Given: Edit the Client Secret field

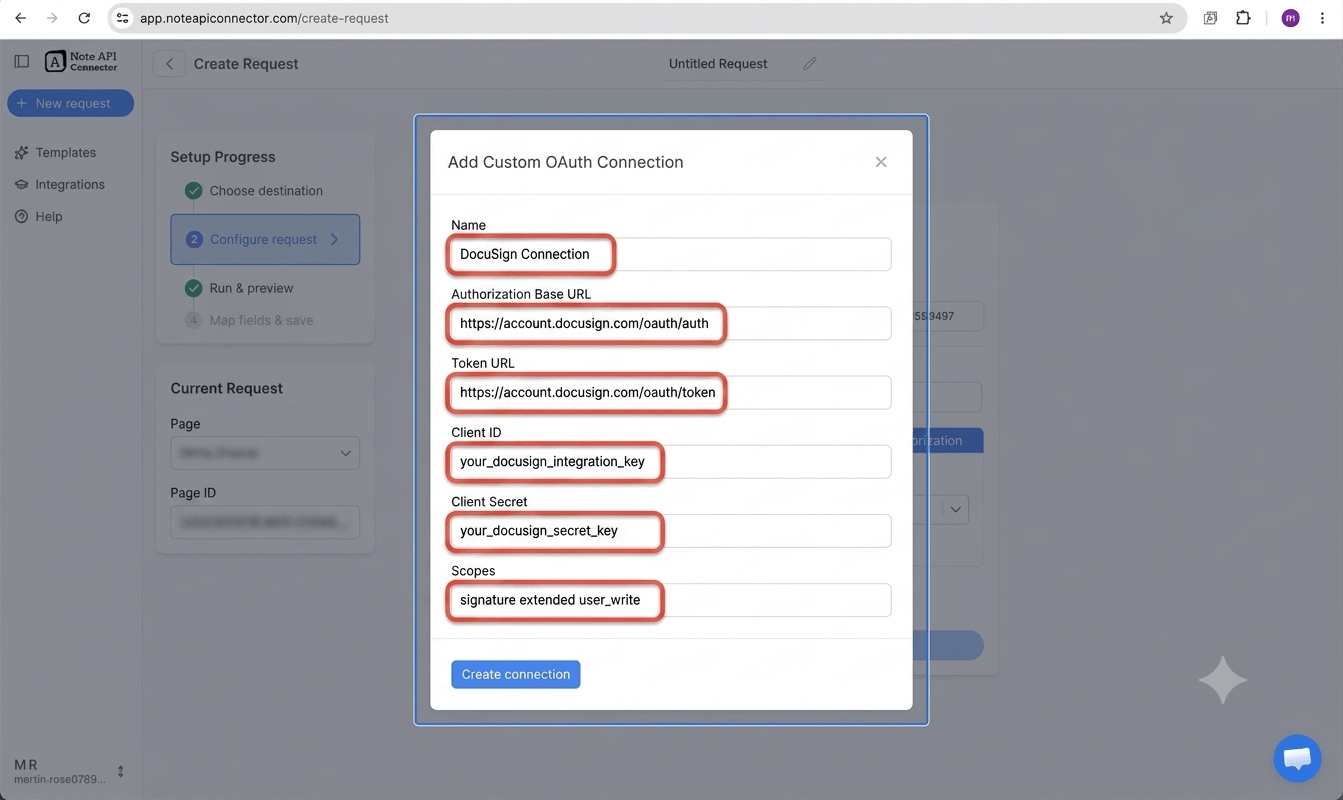Looking at the screenshot, I should pyautogui.click(x=670, y=531).
